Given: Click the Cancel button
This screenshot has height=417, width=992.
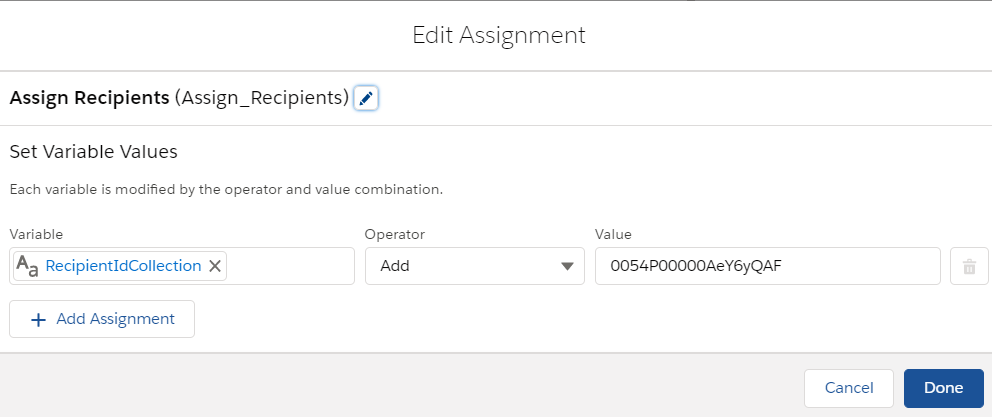Looking at the screenshot, I should pyautogui.click(x=848, y=388).
